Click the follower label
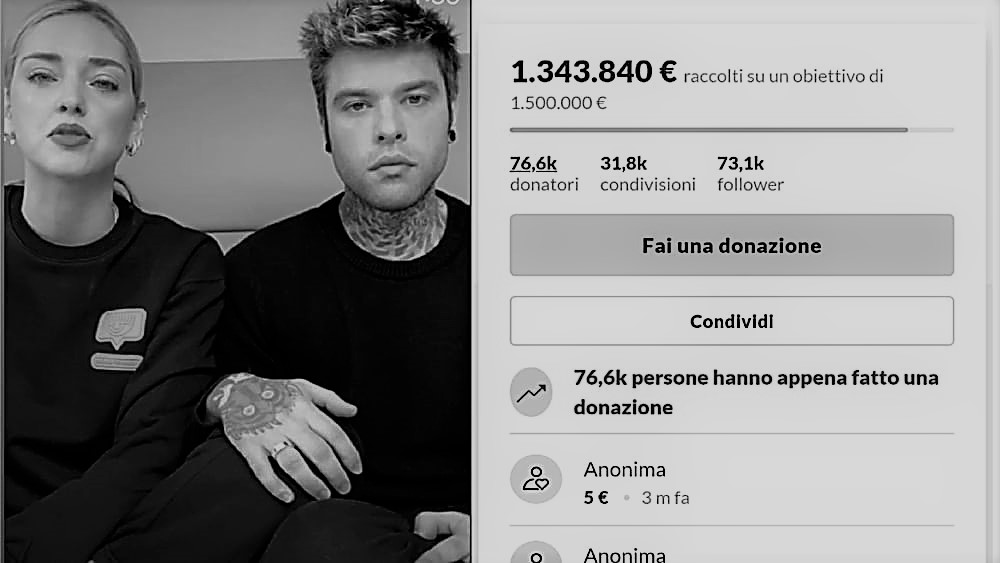 (x=750, y=185)
